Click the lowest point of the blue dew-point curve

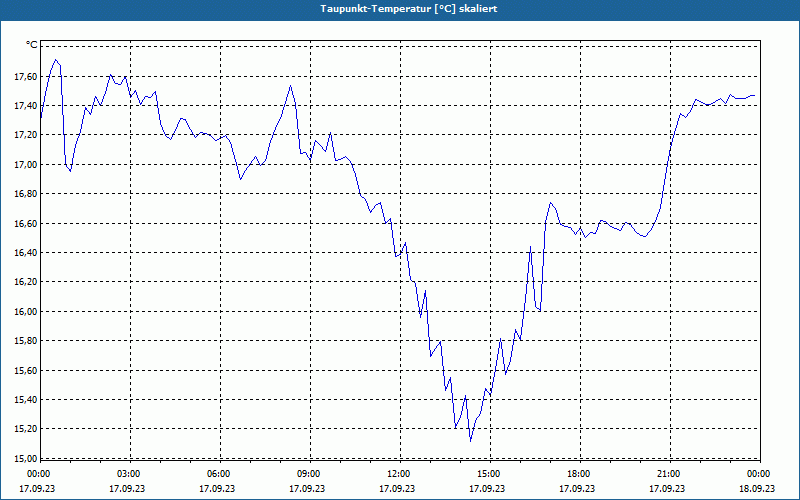(470, 441)
